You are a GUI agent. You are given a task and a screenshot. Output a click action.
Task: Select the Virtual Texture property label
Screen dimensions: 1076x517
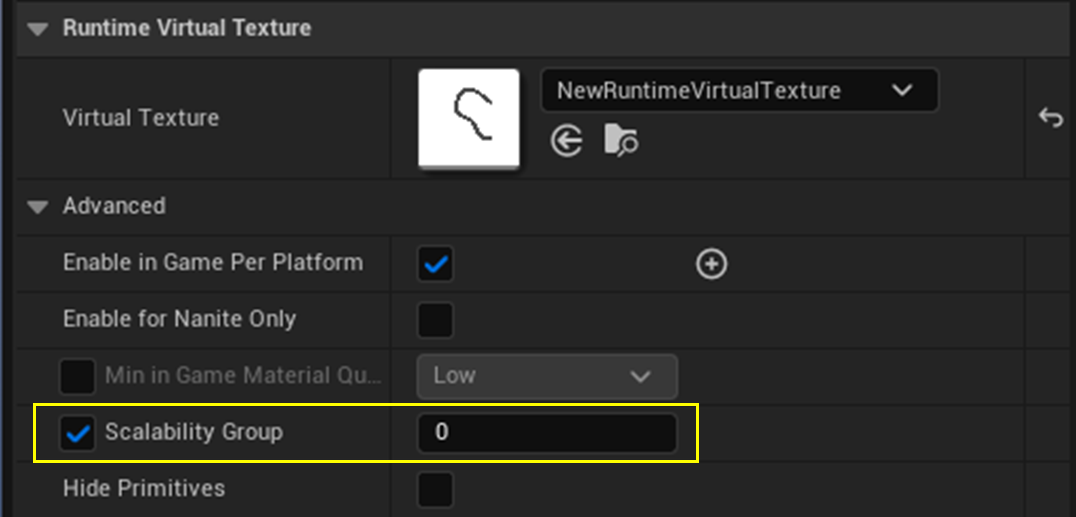pyautogui.click(x=140, y=118)
